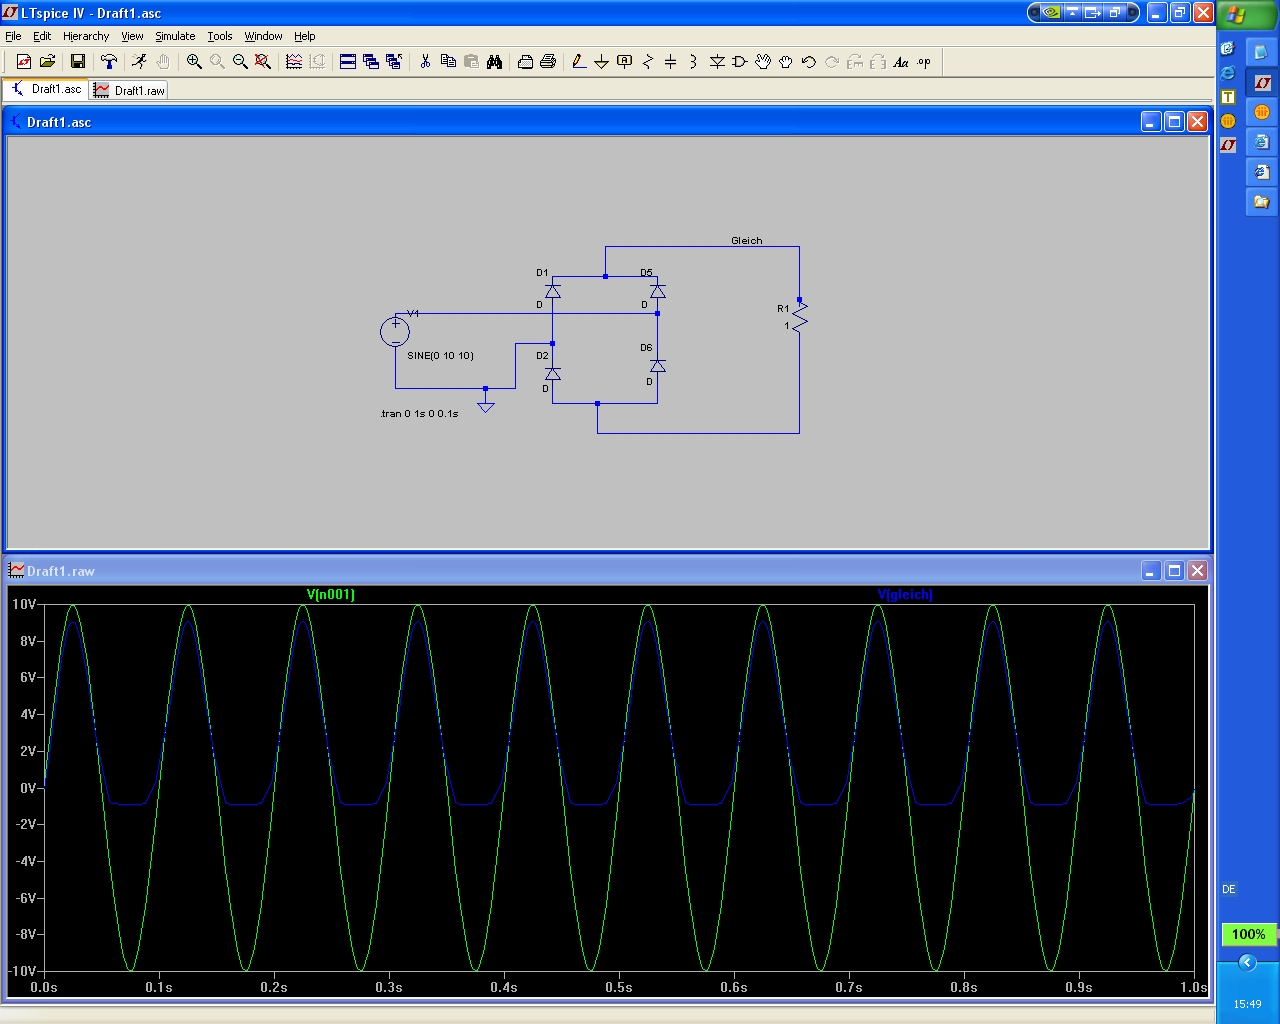The height and width of the screenshot is (1024, 1280).
Task: Click the ground symbol in schematic
Action: [486, 405]
